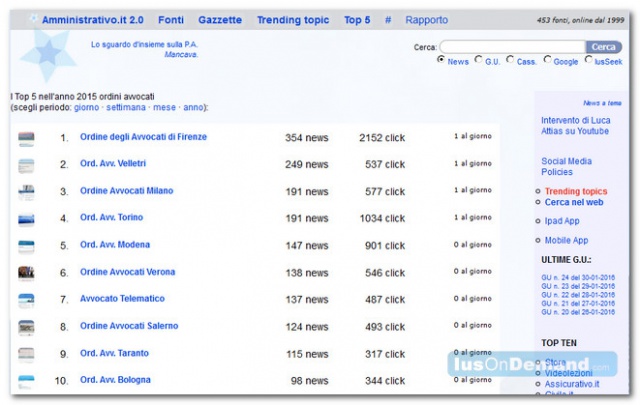Click the News a tema label
The width and height of the screenshot is (640, 405).
pyautogui.click(x=602, y=103)
